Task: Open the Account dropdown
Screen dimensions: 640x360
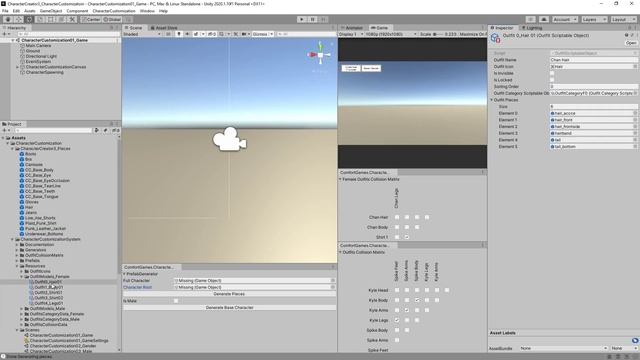Action: (x=565, y=19)
